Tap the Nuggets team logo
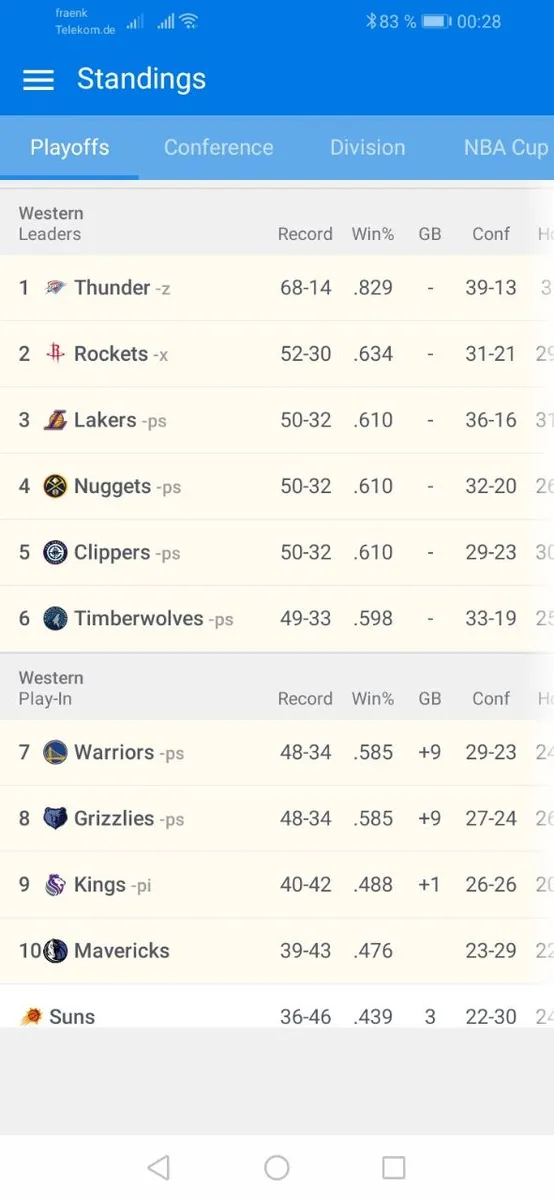Screen dimensions: 554x1200 [x=55, y=486]
